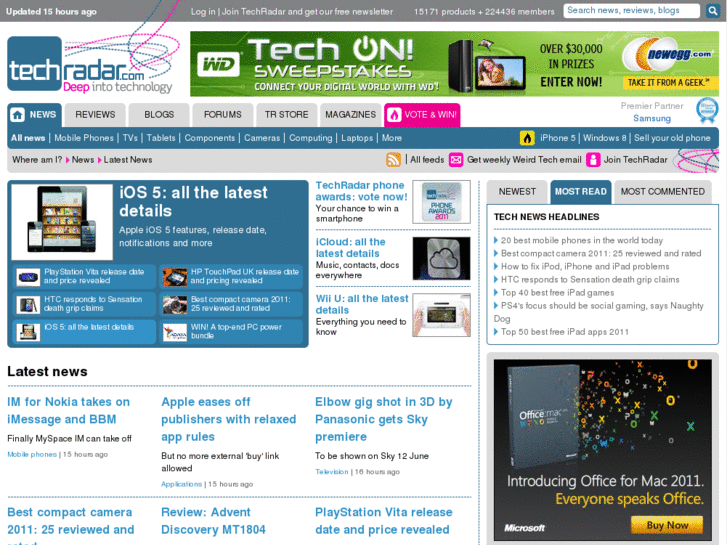This screenshot has height=545, width=727.
Task: Open the Magazines tab
Action: pos(351,115)
